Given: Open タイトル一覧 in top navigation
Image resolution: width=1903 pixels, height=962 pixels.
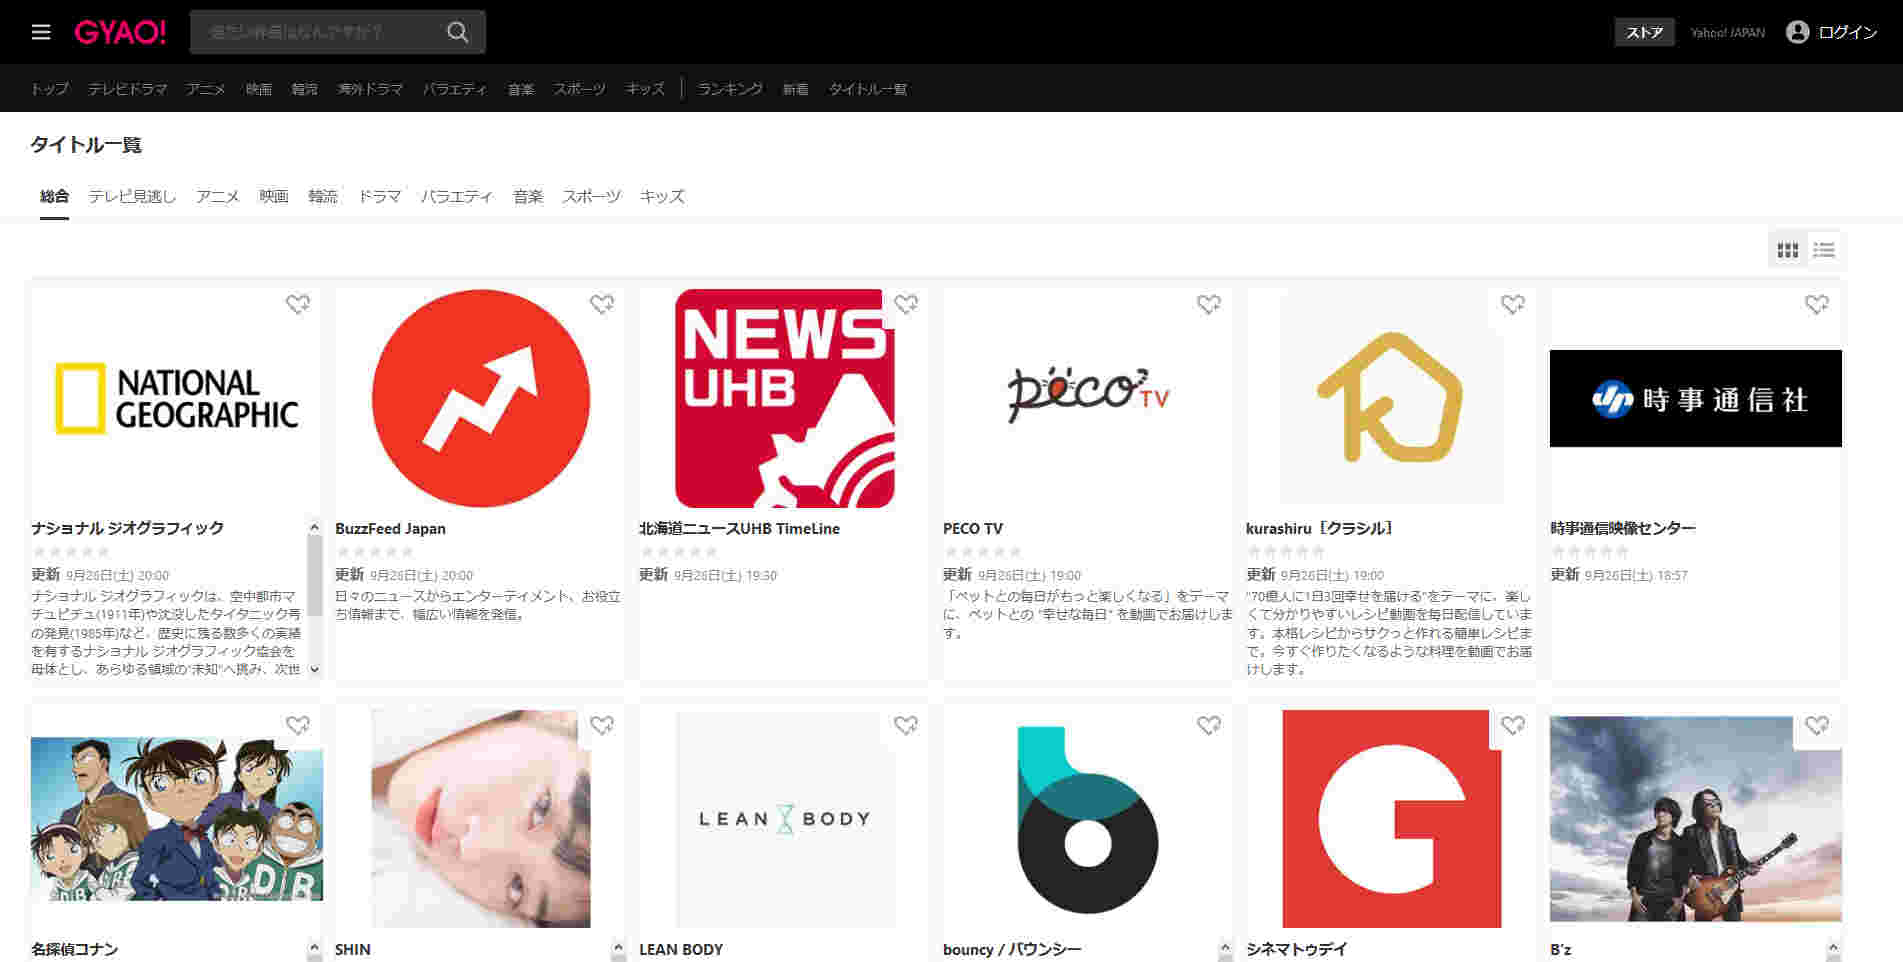Looking at the screenshot, I should [x=868, y=89].
